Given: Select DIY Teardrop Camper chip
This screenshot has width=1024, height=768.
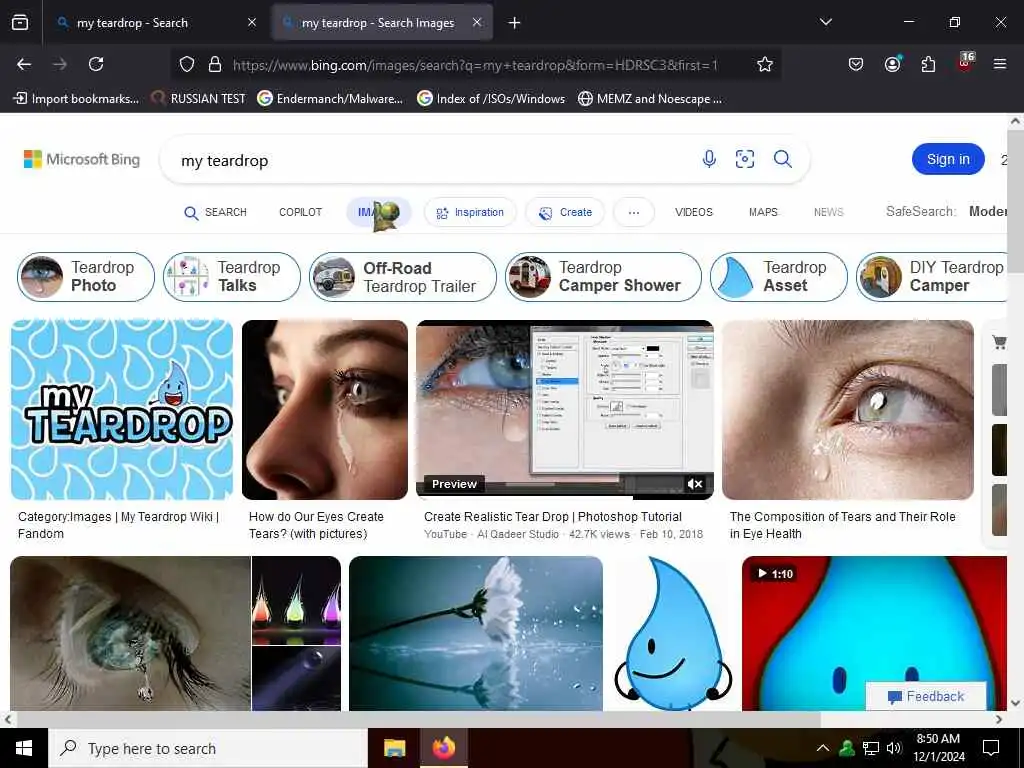Looking at the screenshot, I should click(934, 277).
